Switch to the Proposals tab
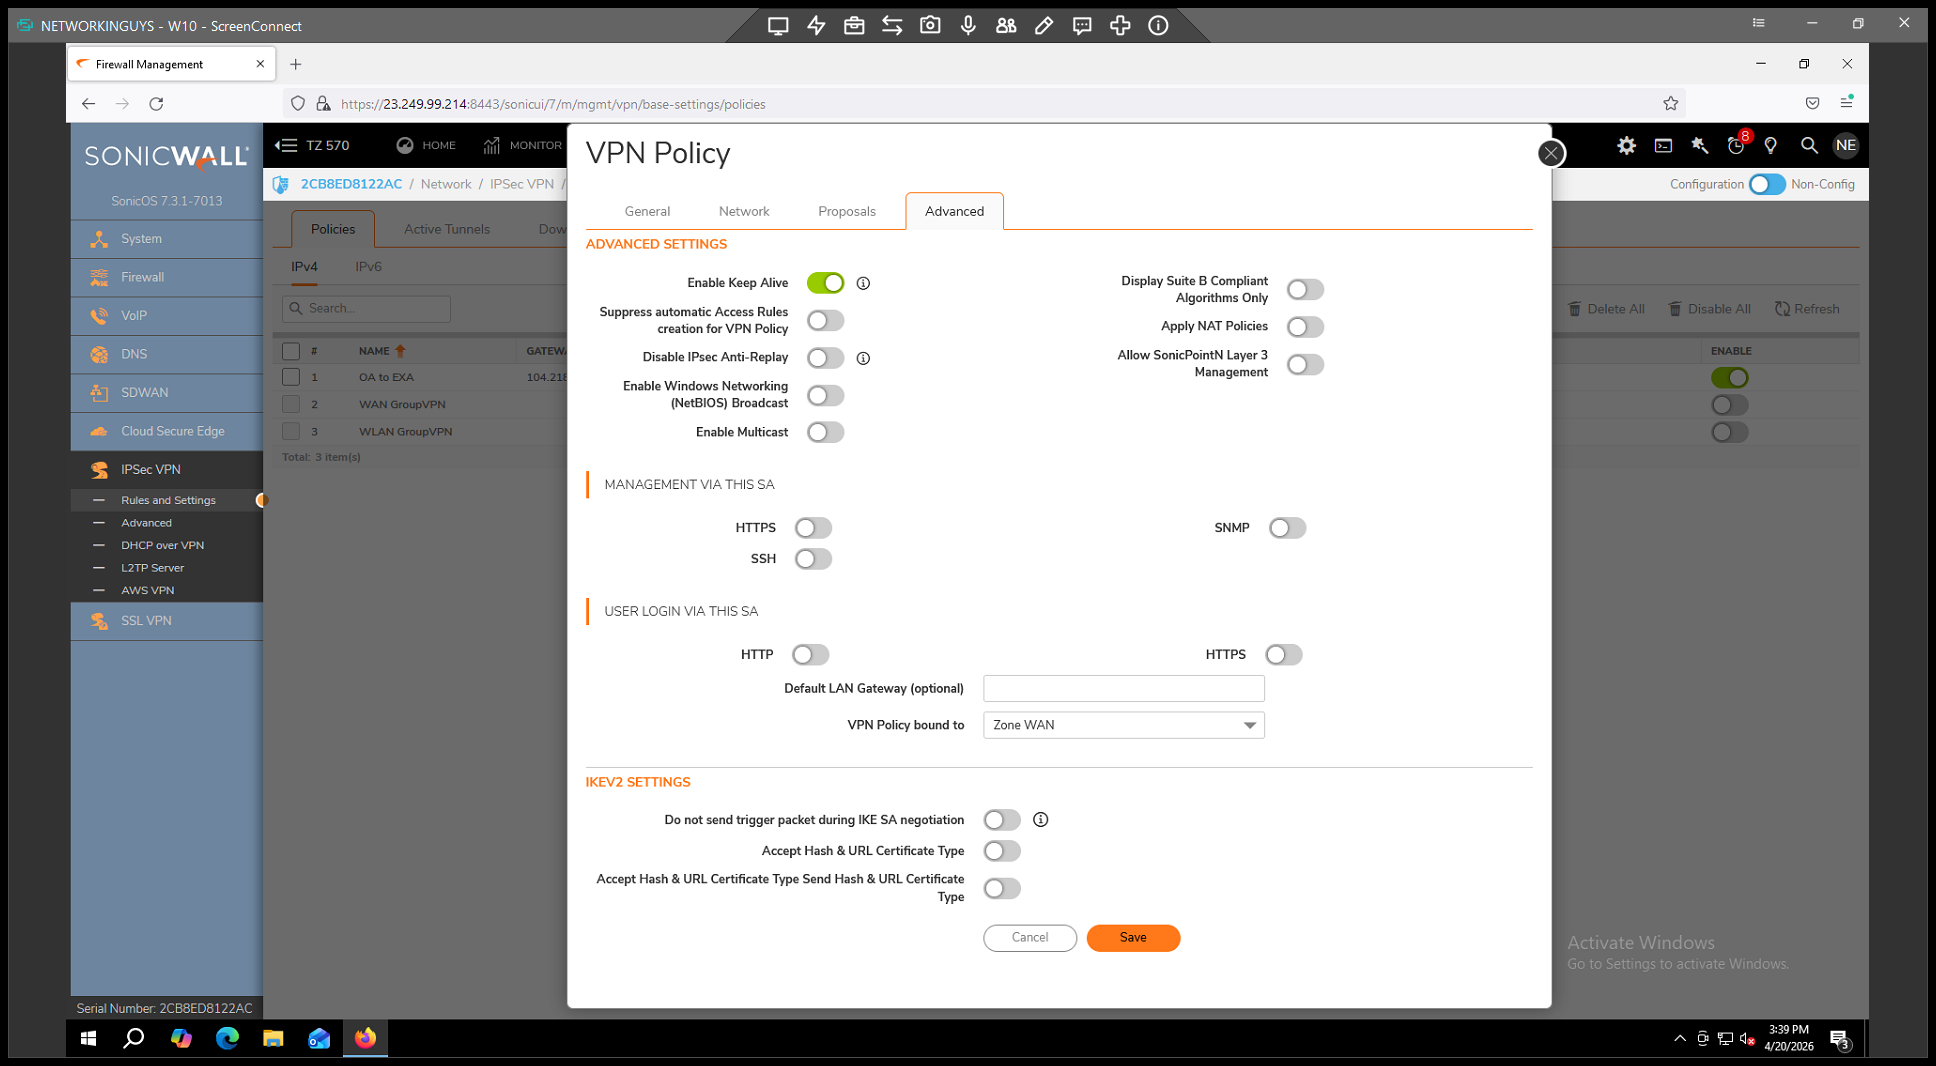The image size is (1936, 1066). (846, 211)
